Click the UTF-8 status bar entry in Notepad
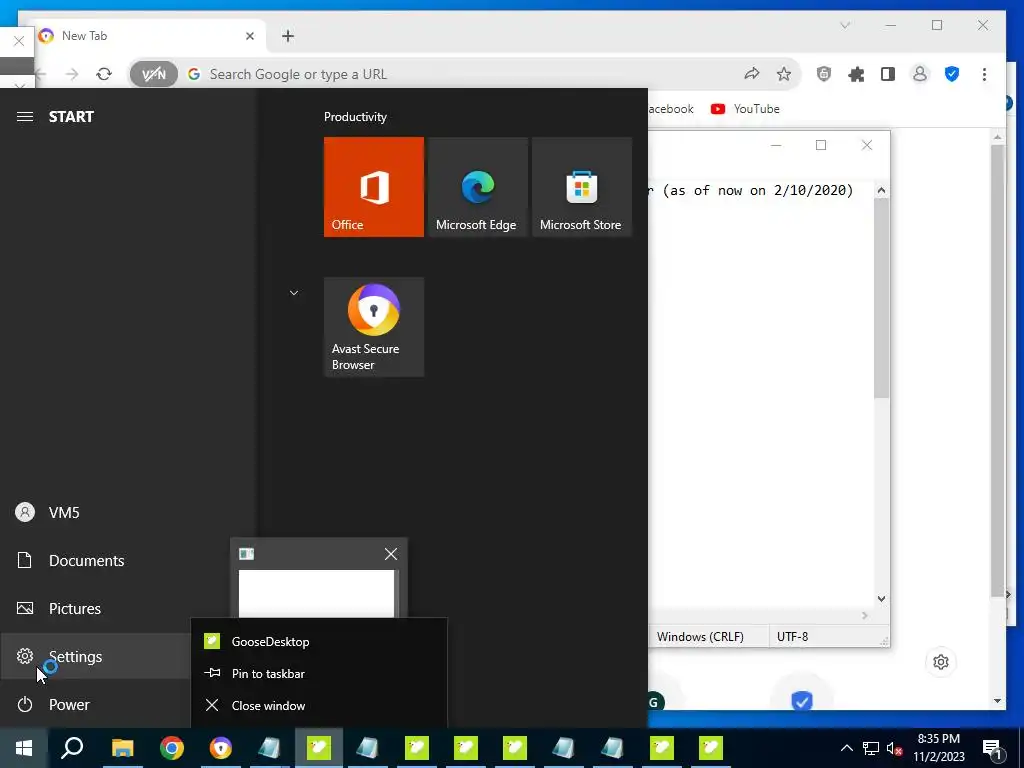The width and height of the screenshot is (1024, 768). (x=792, y=637)
